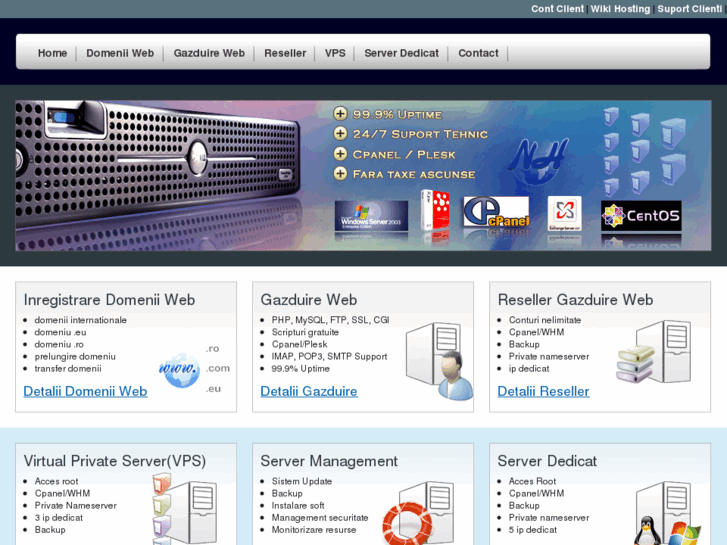The width and height of the screenshot is (727, 545).
Task: Follow the Detalii Gazduire link
Action: pos(309,391)
